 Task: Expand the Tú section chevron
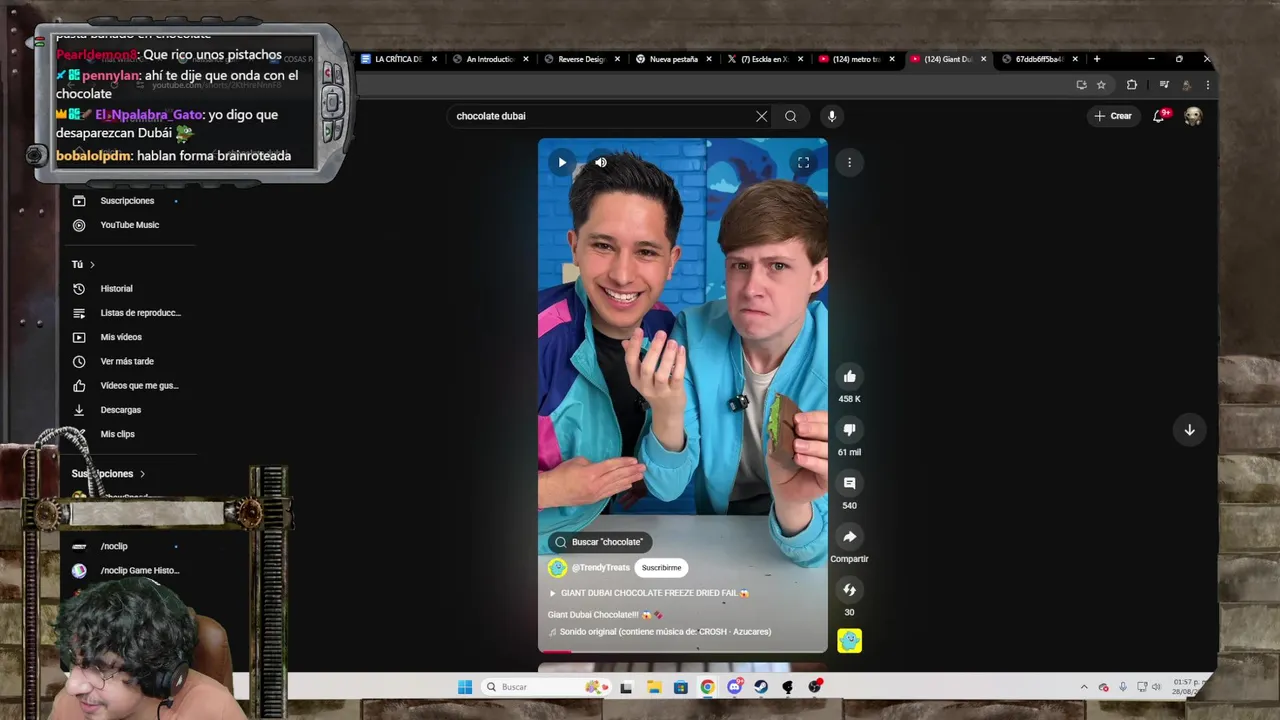(x=92, y=265)
